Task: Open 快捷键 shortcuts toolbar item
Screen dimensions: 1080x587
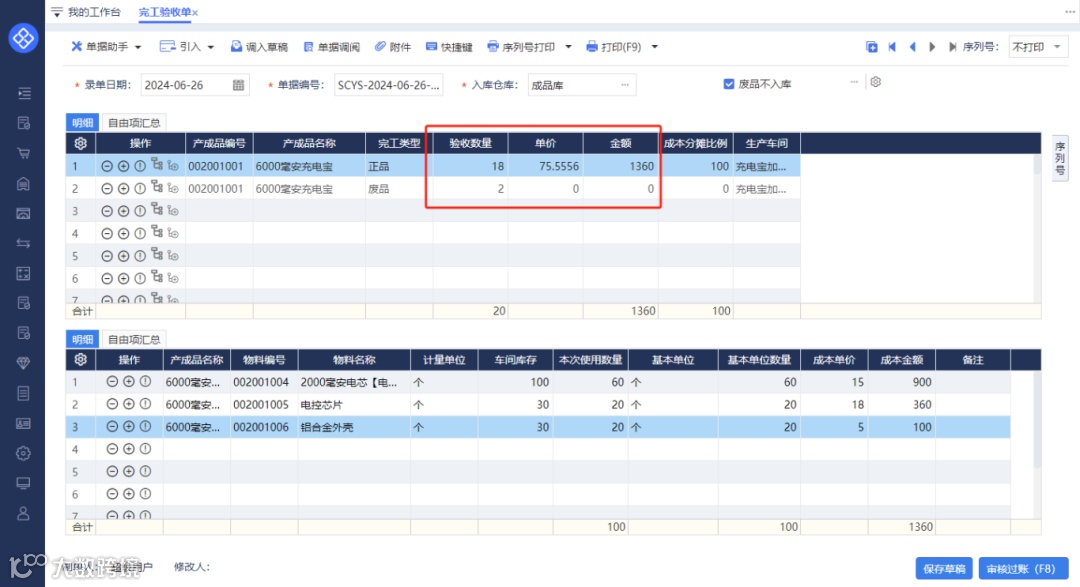Action: [x=449, y=47]
